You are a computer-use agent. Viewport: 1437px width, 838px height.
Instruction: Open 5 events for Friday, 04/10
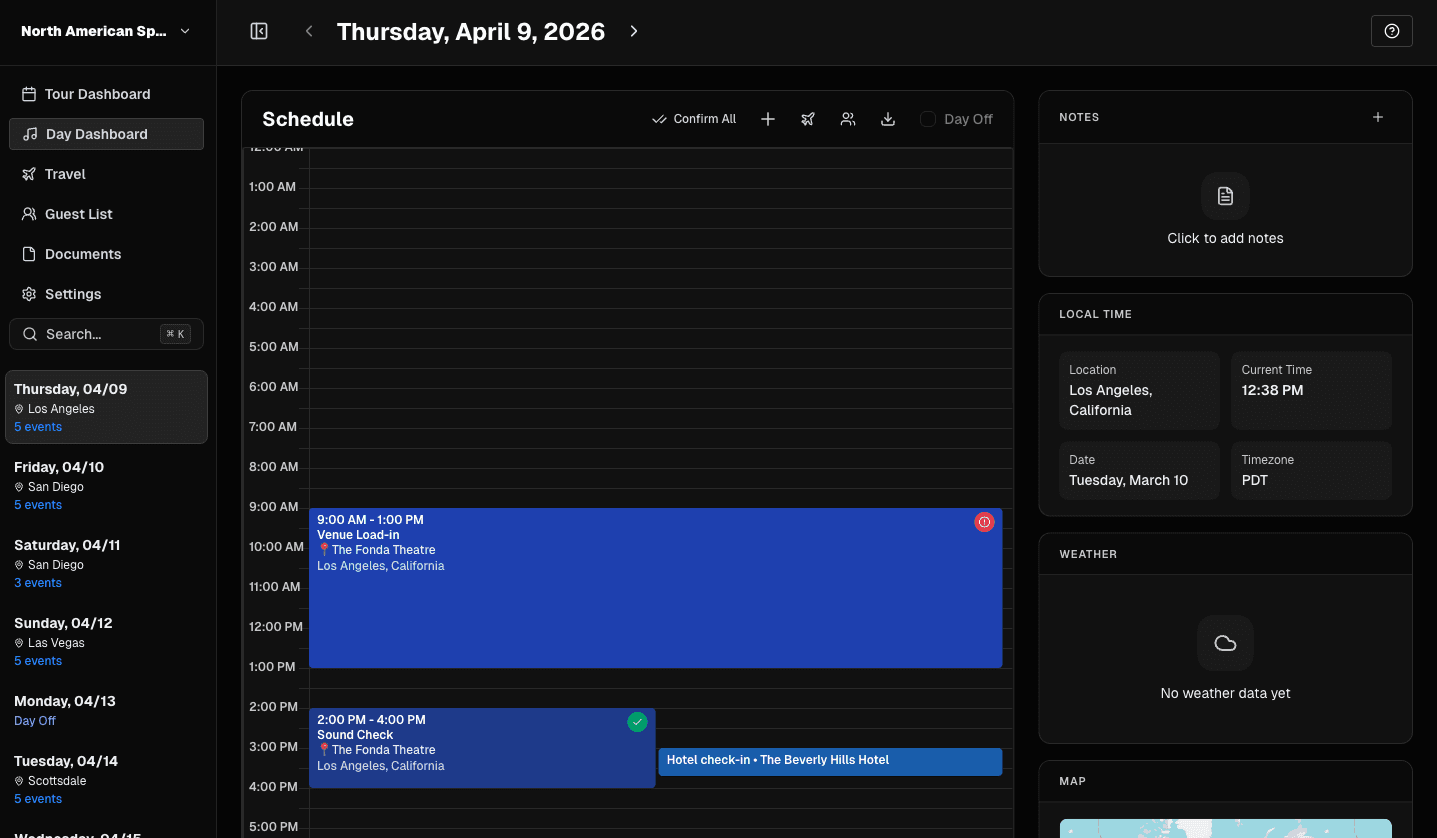(38, 504)
